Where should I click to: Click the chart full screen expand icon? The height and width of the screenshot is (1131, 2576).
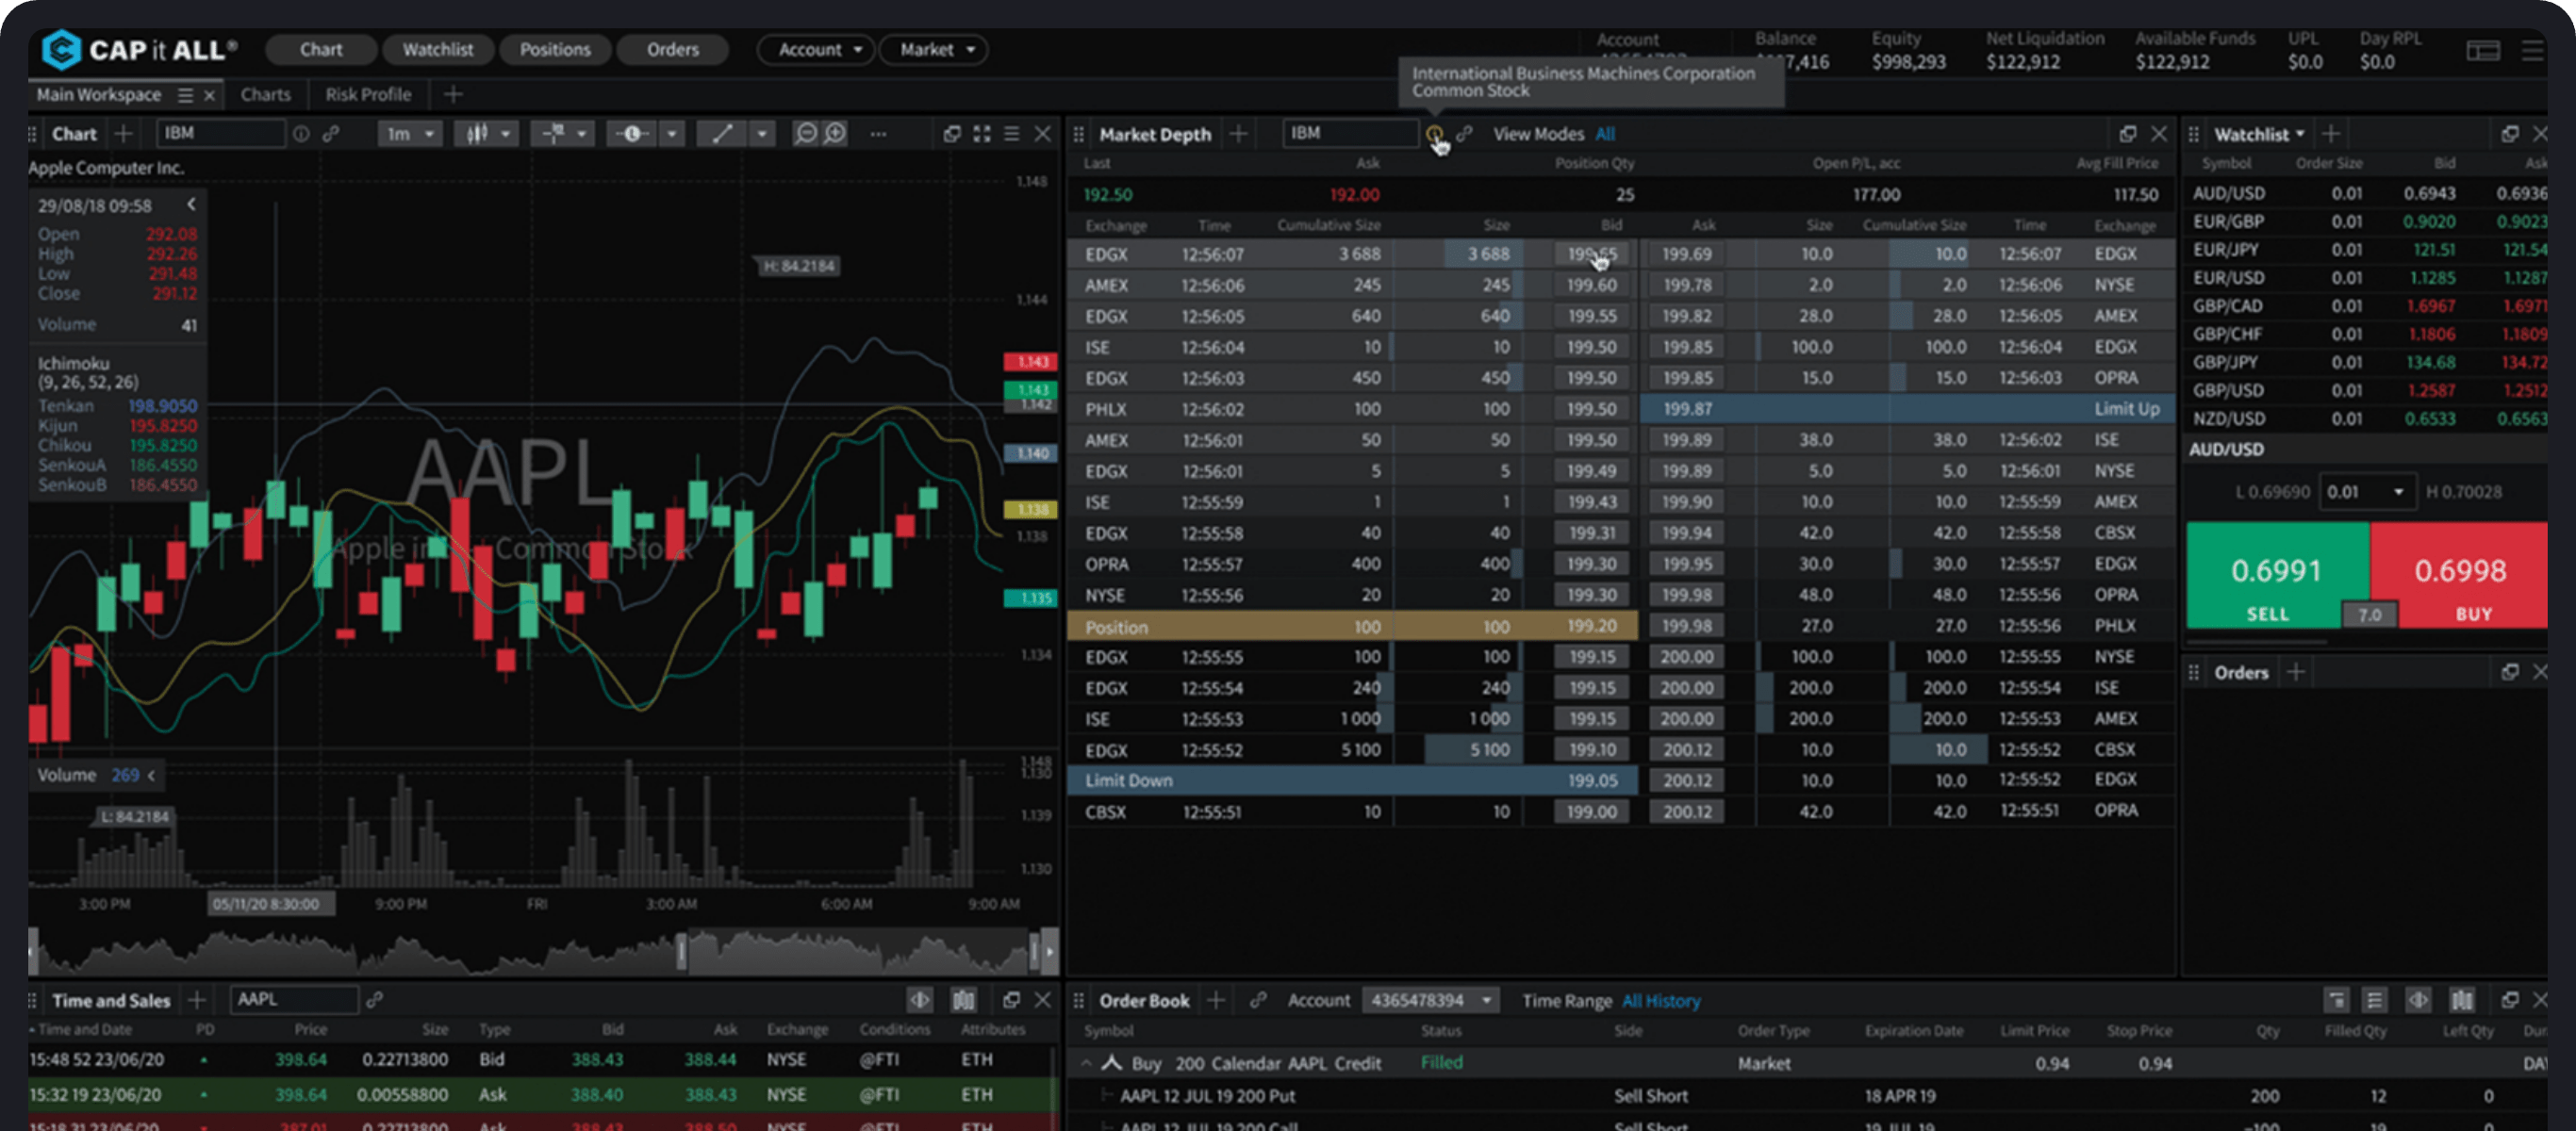(x=982, y=134)
